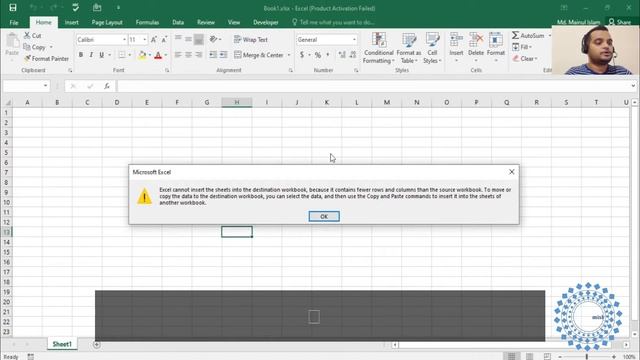Click the Copy command icon
640x360 pixels.
click(27, 47)
